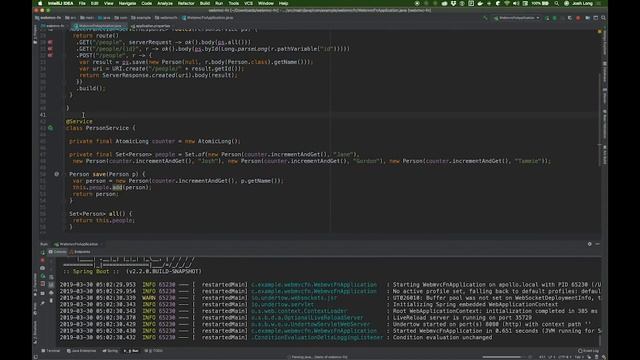640x360 pixels.
Task: Stop the process with the red Run panel button
Action: 42,260
